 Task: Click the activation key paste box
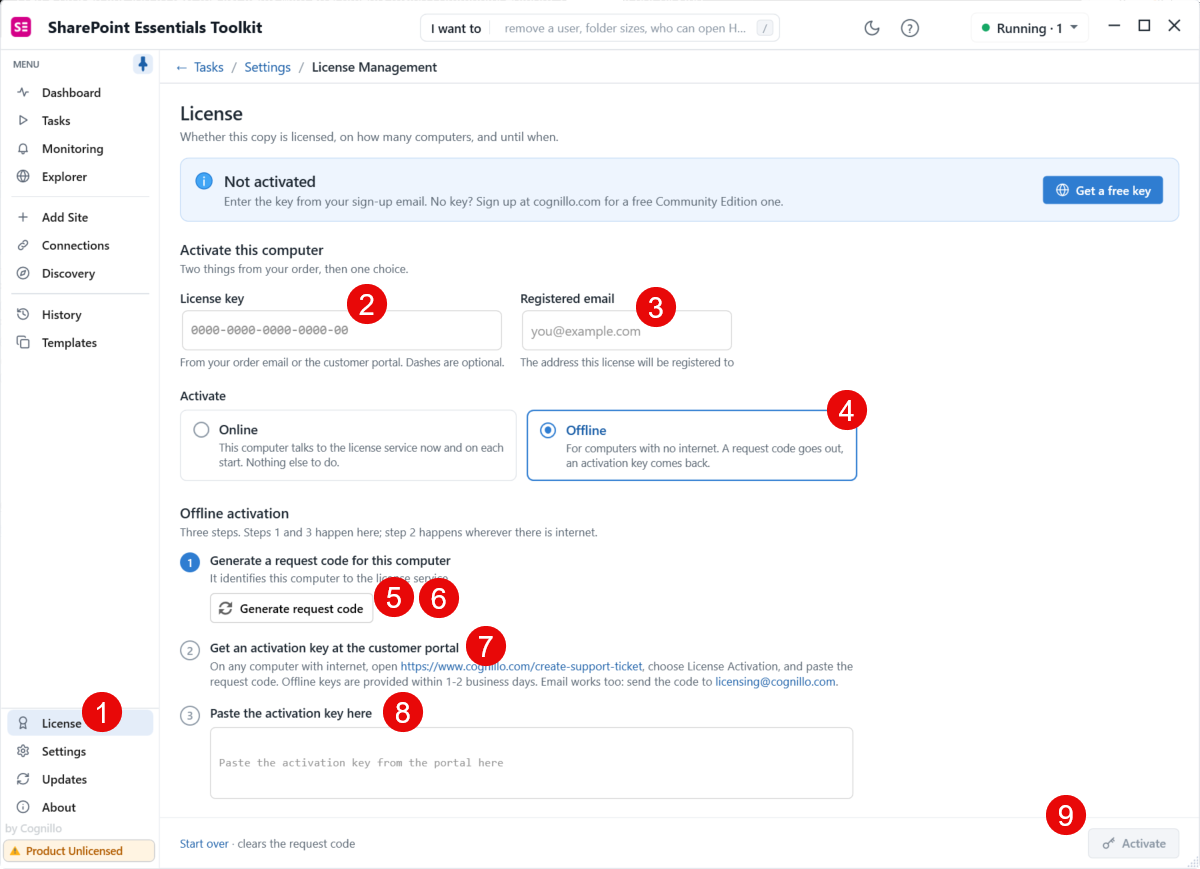pyautogui.click(x=531, y=763)
